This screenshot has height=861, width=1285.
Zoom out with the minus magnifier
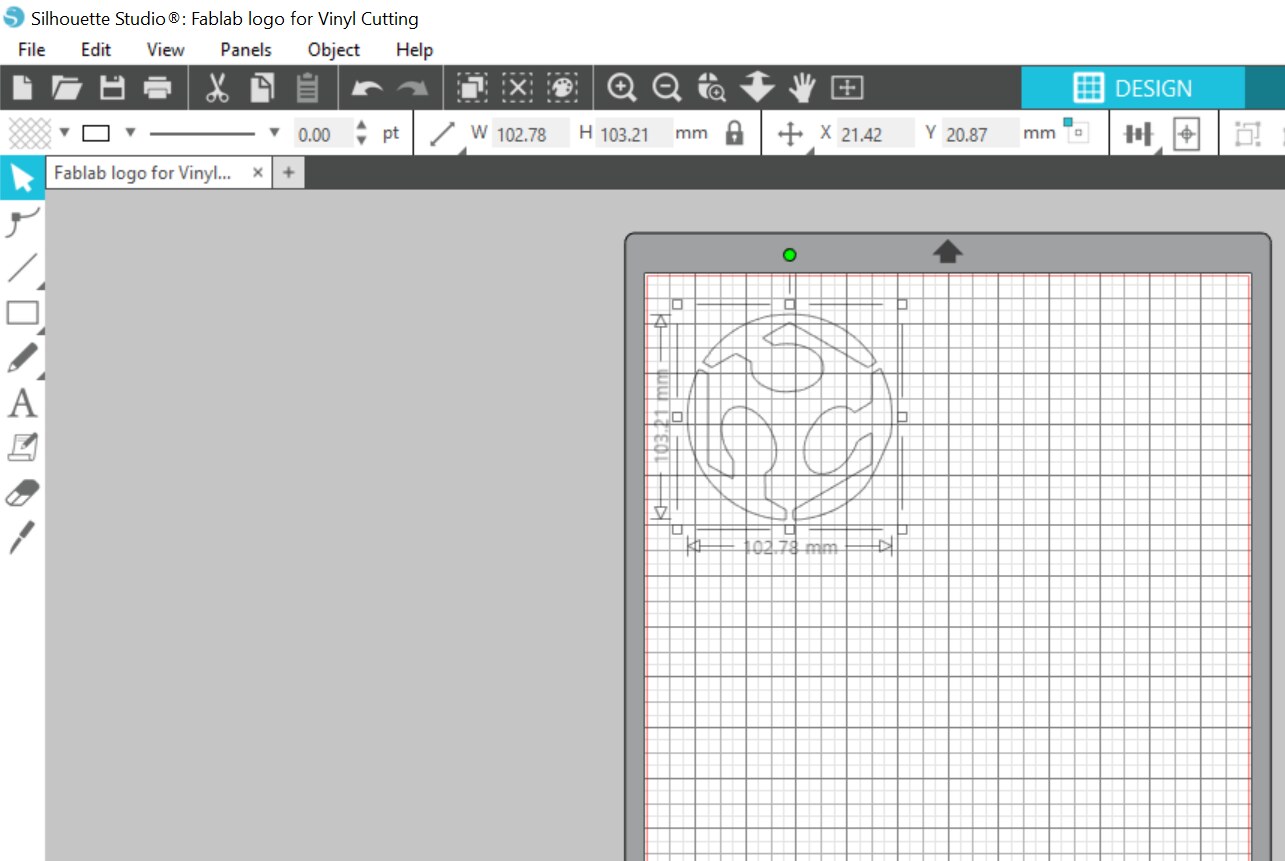tap(667, 88)
